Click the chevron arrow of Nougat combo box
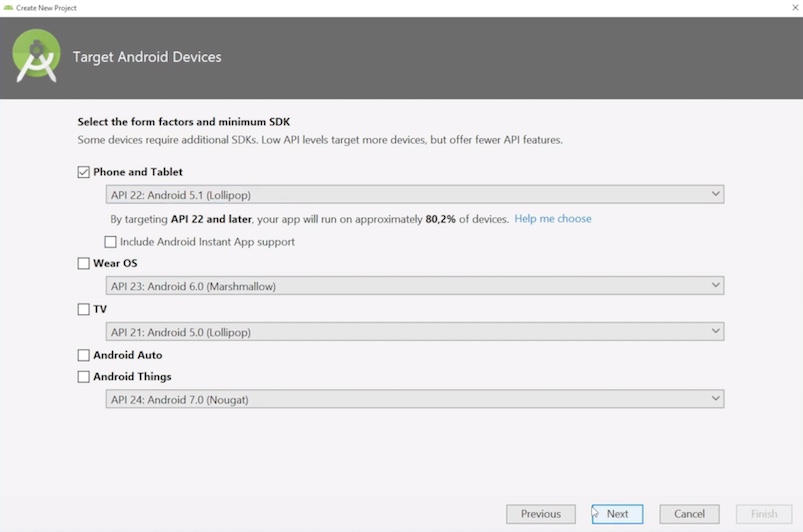The image size is (803, 532). pos(715,398)
